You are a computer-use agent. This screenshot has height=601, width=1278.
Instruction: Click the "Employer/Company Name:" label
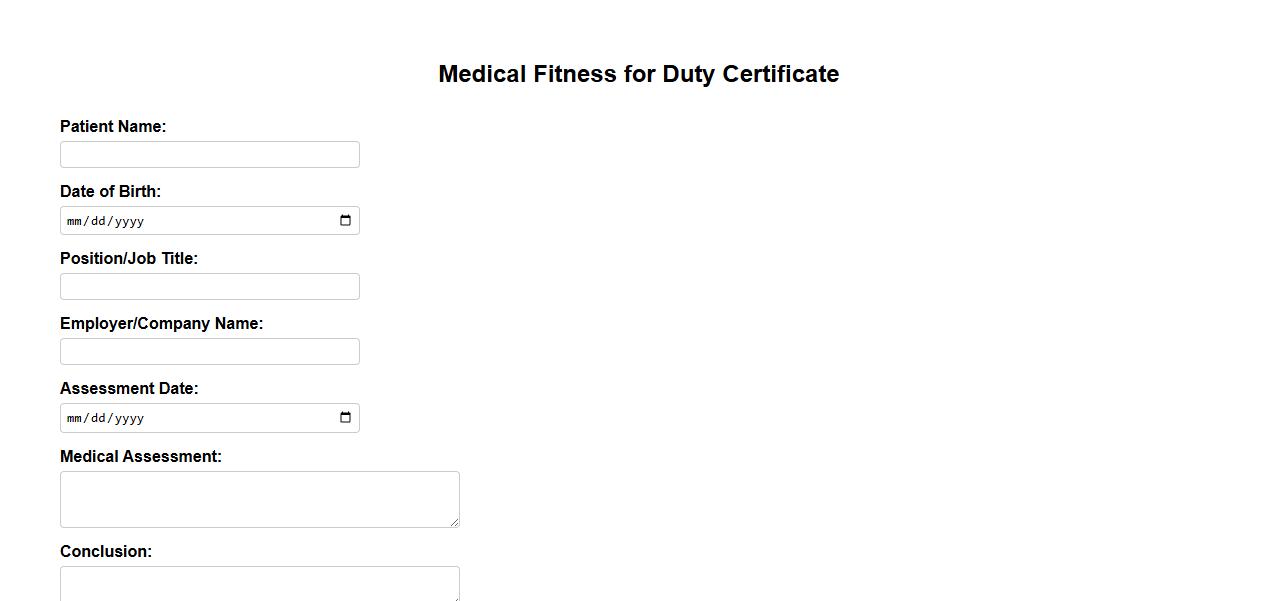[161, 324]
